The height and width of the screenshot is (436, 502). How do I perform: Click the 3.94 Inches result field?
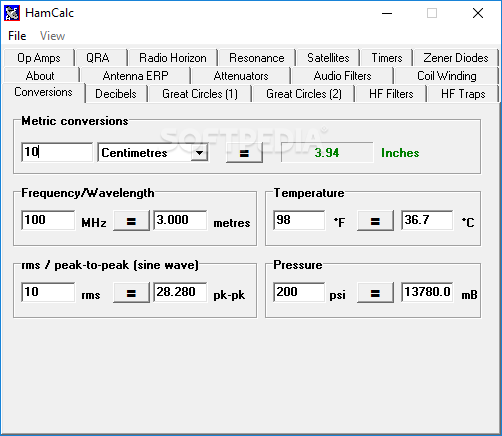click(x=327, y=153)
